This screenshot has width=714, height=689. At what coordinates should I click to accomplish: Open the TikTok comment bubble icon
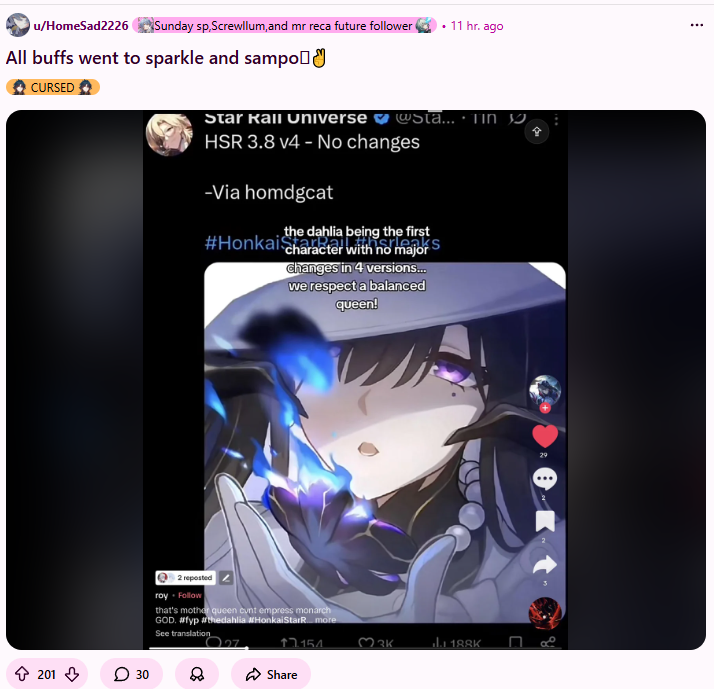[x=545, y=479]
